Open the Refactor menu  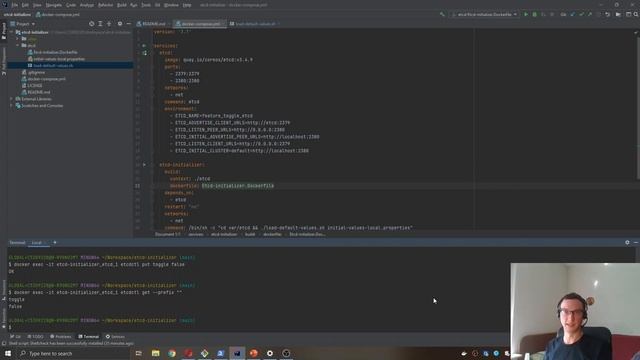105,5
